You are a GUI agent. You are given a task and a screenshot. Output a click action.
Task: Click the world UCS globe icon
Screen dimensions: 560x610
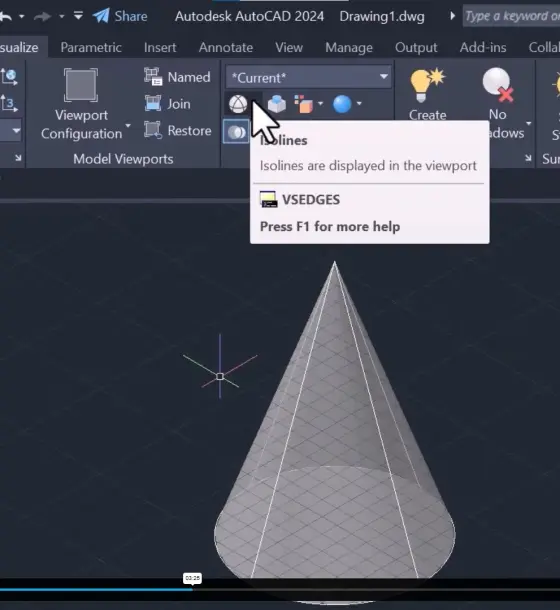[9, 76]
